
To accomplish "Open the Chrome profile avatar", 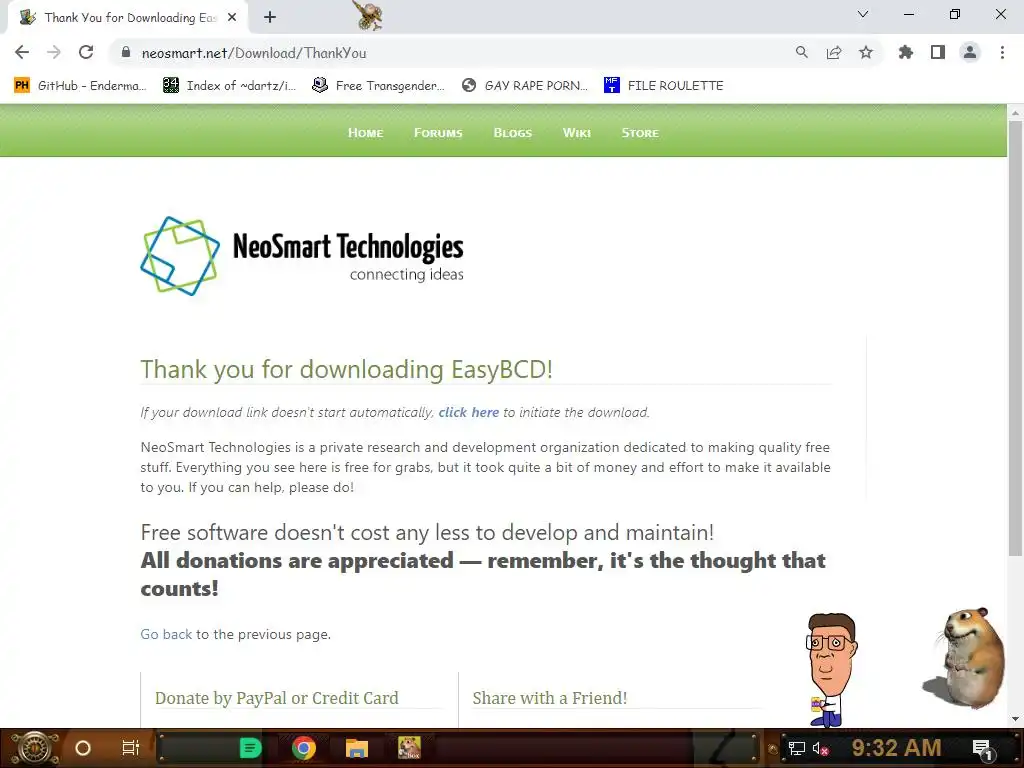I will pos(970,52).
